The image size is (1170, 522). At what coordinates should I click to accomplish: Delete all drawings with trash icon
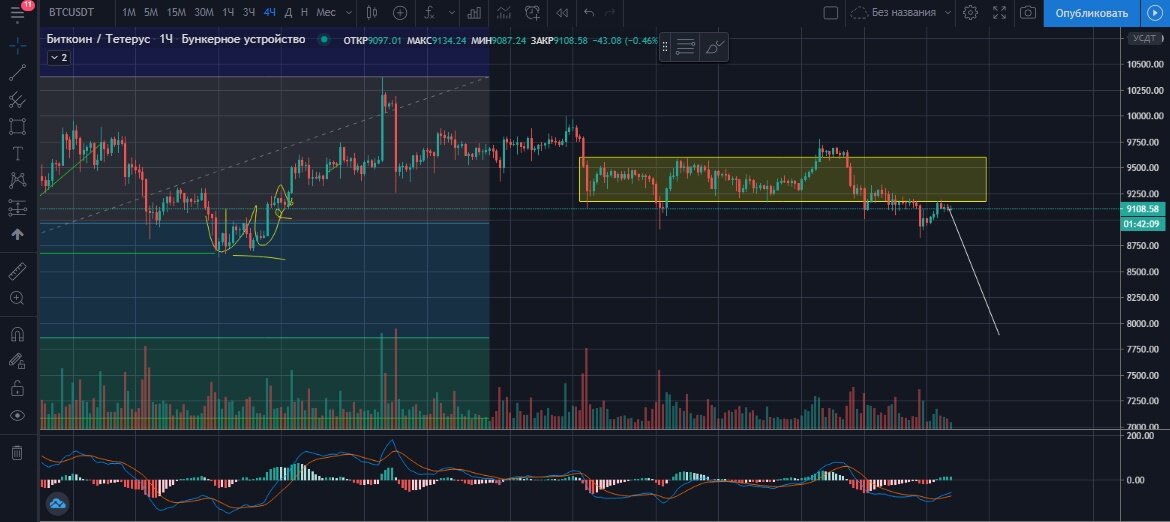(17, 453)
